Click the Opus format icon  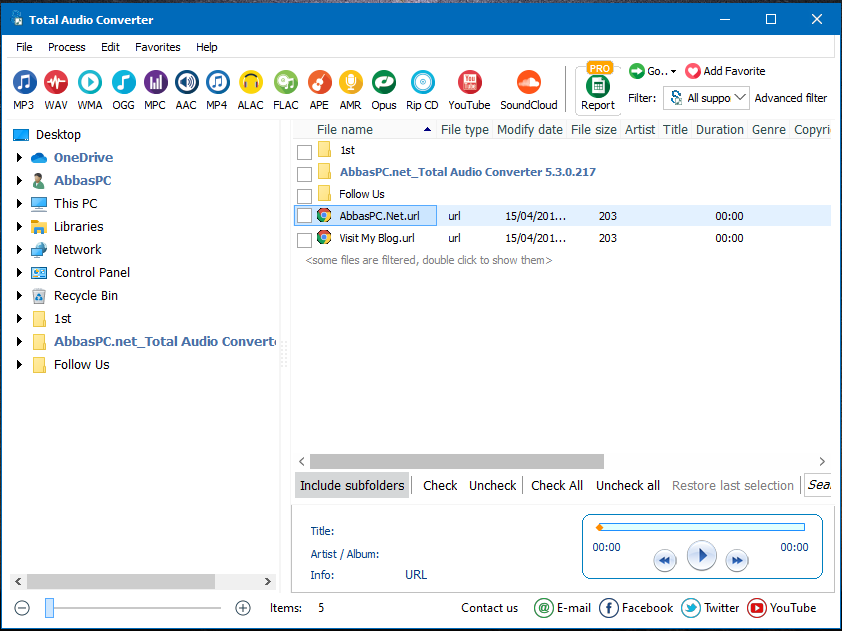384,83
